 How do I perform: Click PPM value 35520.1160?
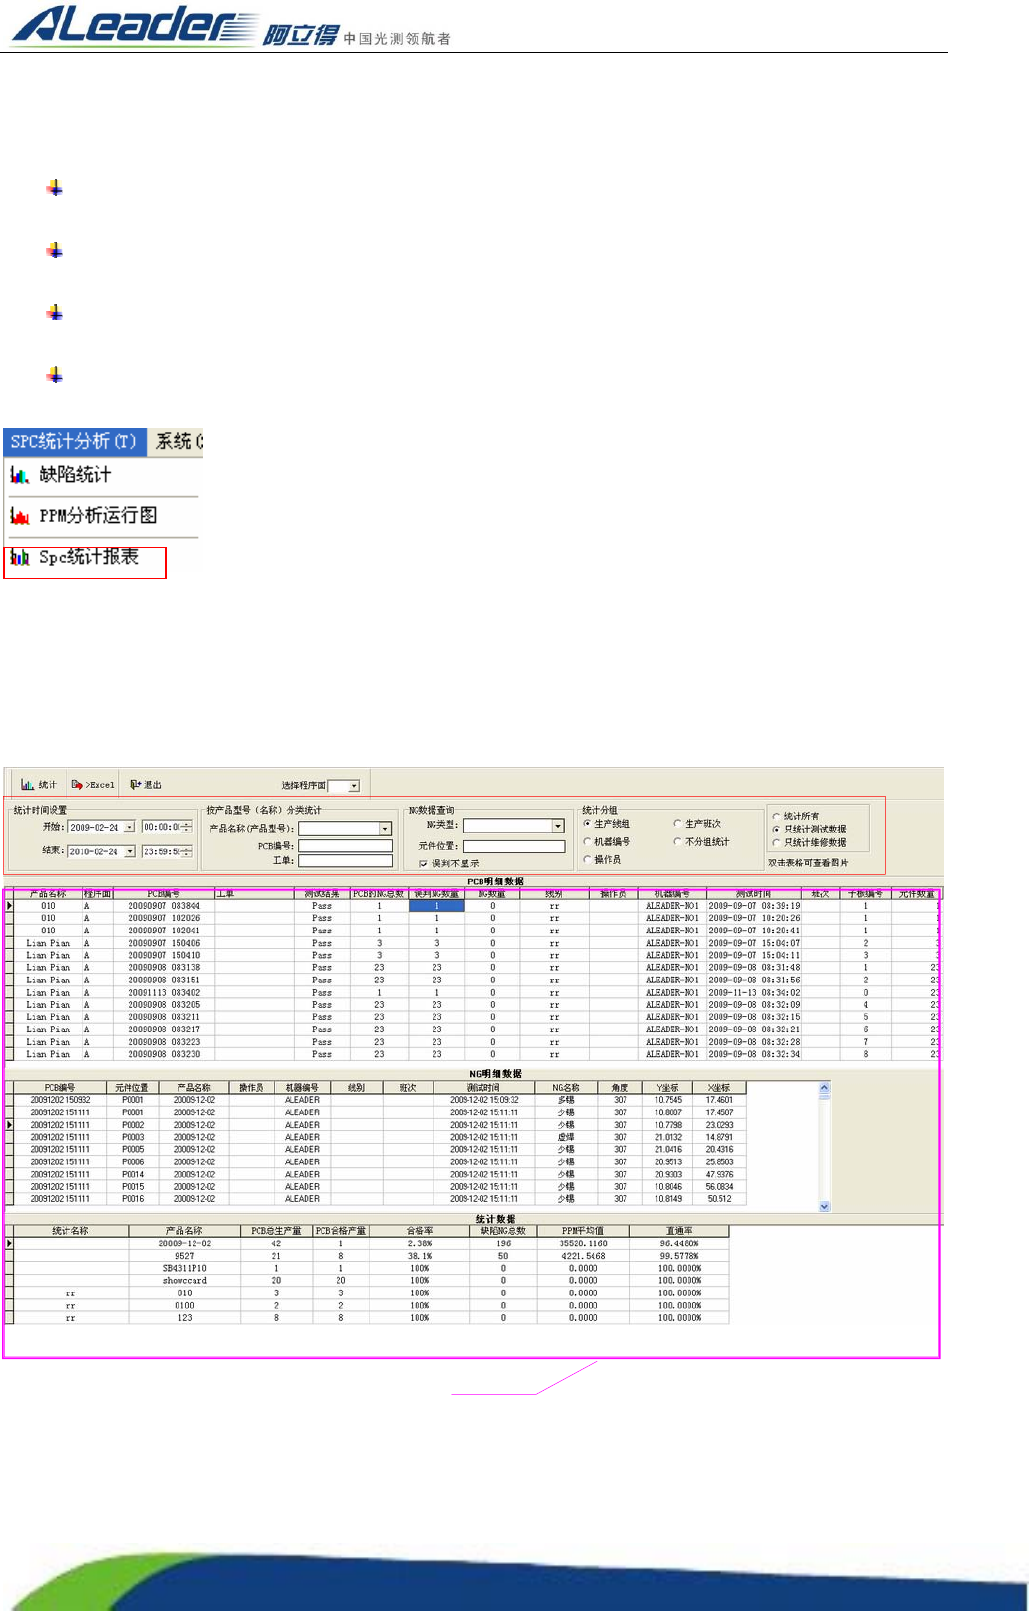tap(583, 1244)
